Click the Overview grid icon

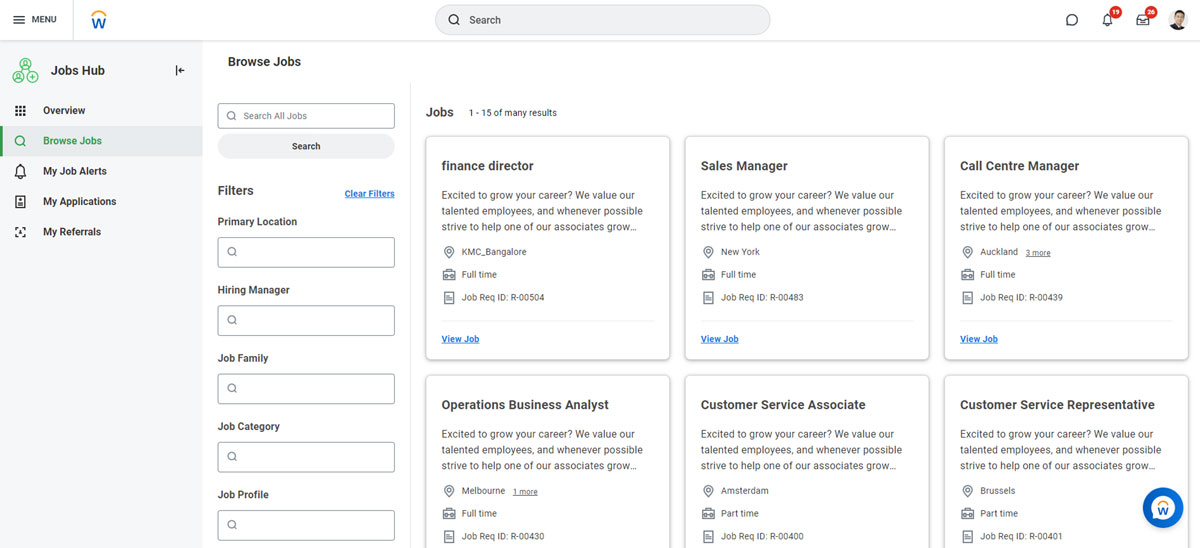tap(20, 111)
